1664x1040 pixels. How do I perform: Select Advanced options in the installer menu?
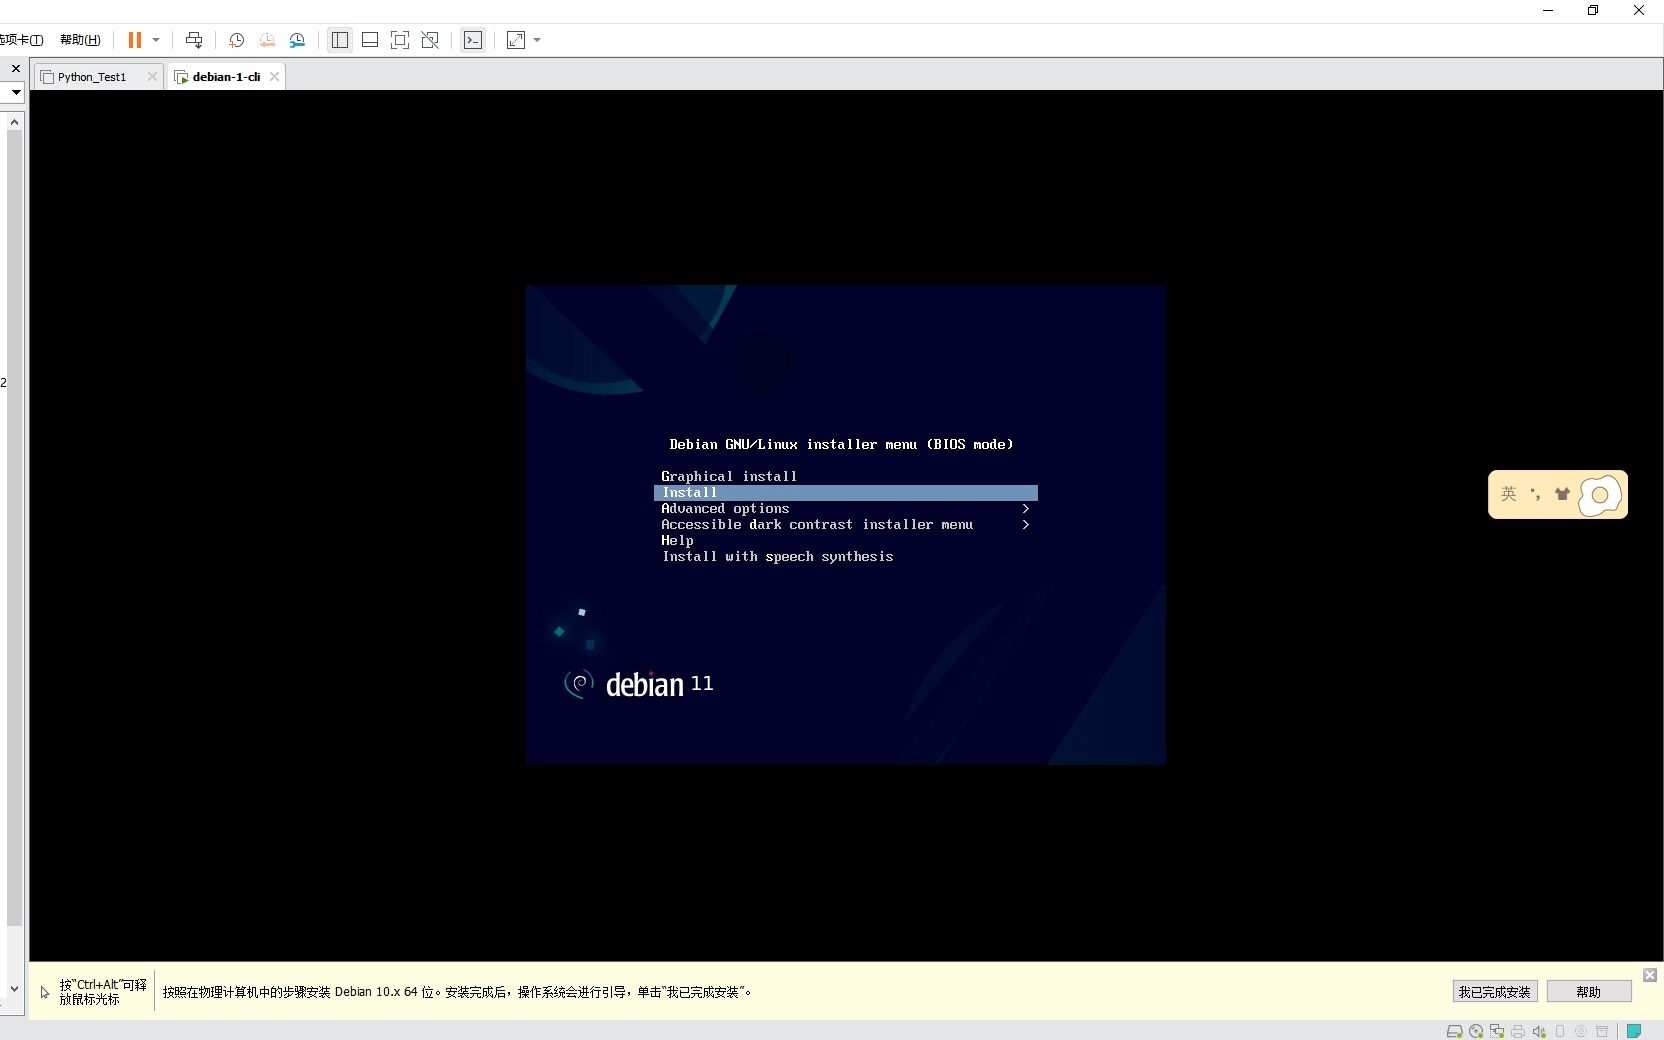pos(725,509)
